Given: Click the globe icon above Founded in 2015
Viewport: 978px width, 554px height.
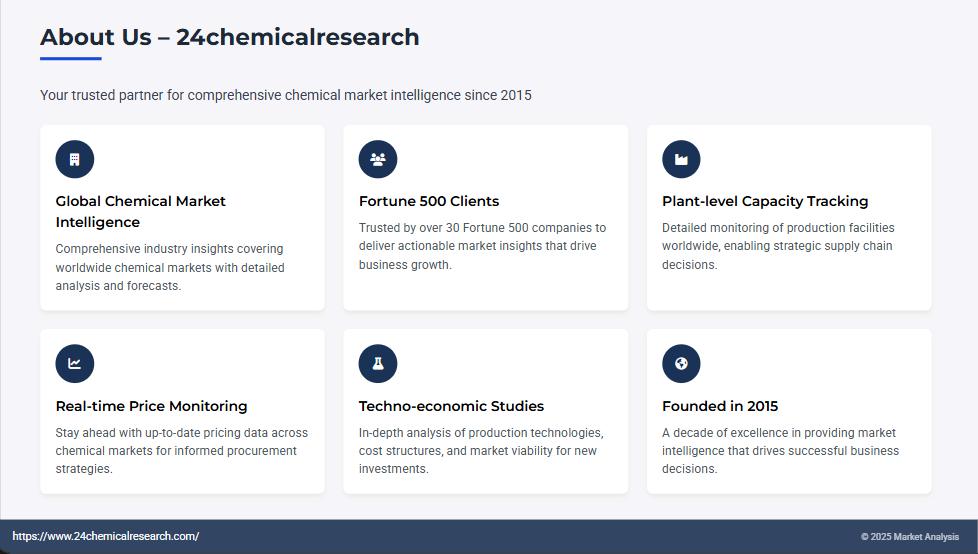Looking at the screenshot, I should (x=681, y=364).
